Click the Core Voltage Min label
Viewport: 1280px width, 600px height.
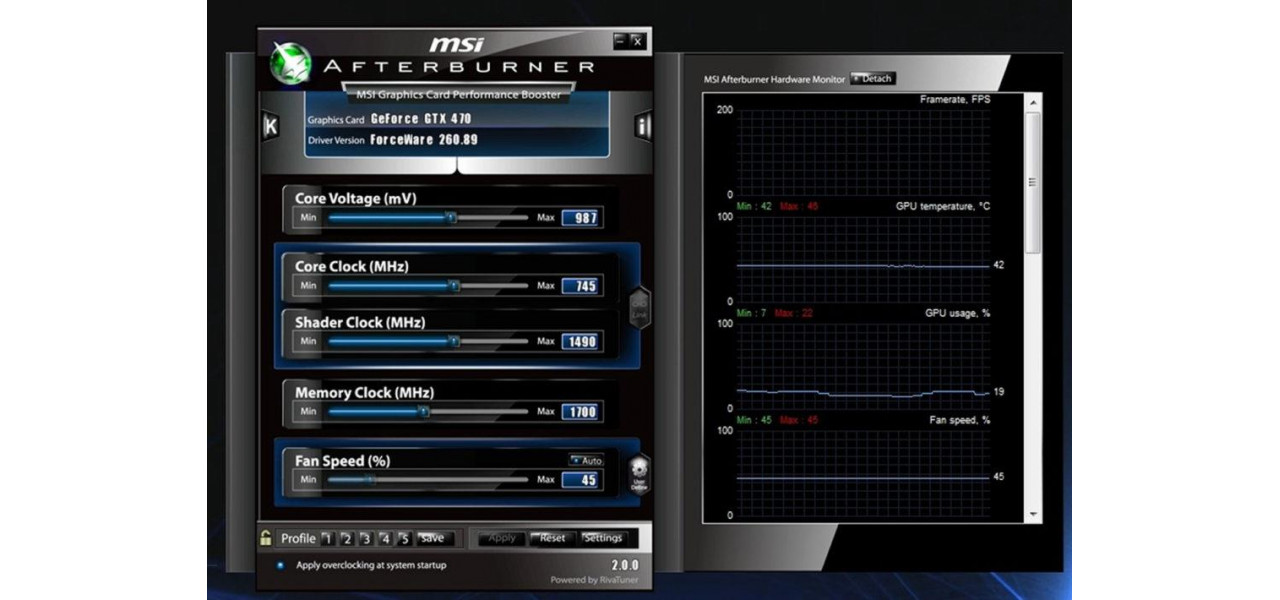(308, 217)
